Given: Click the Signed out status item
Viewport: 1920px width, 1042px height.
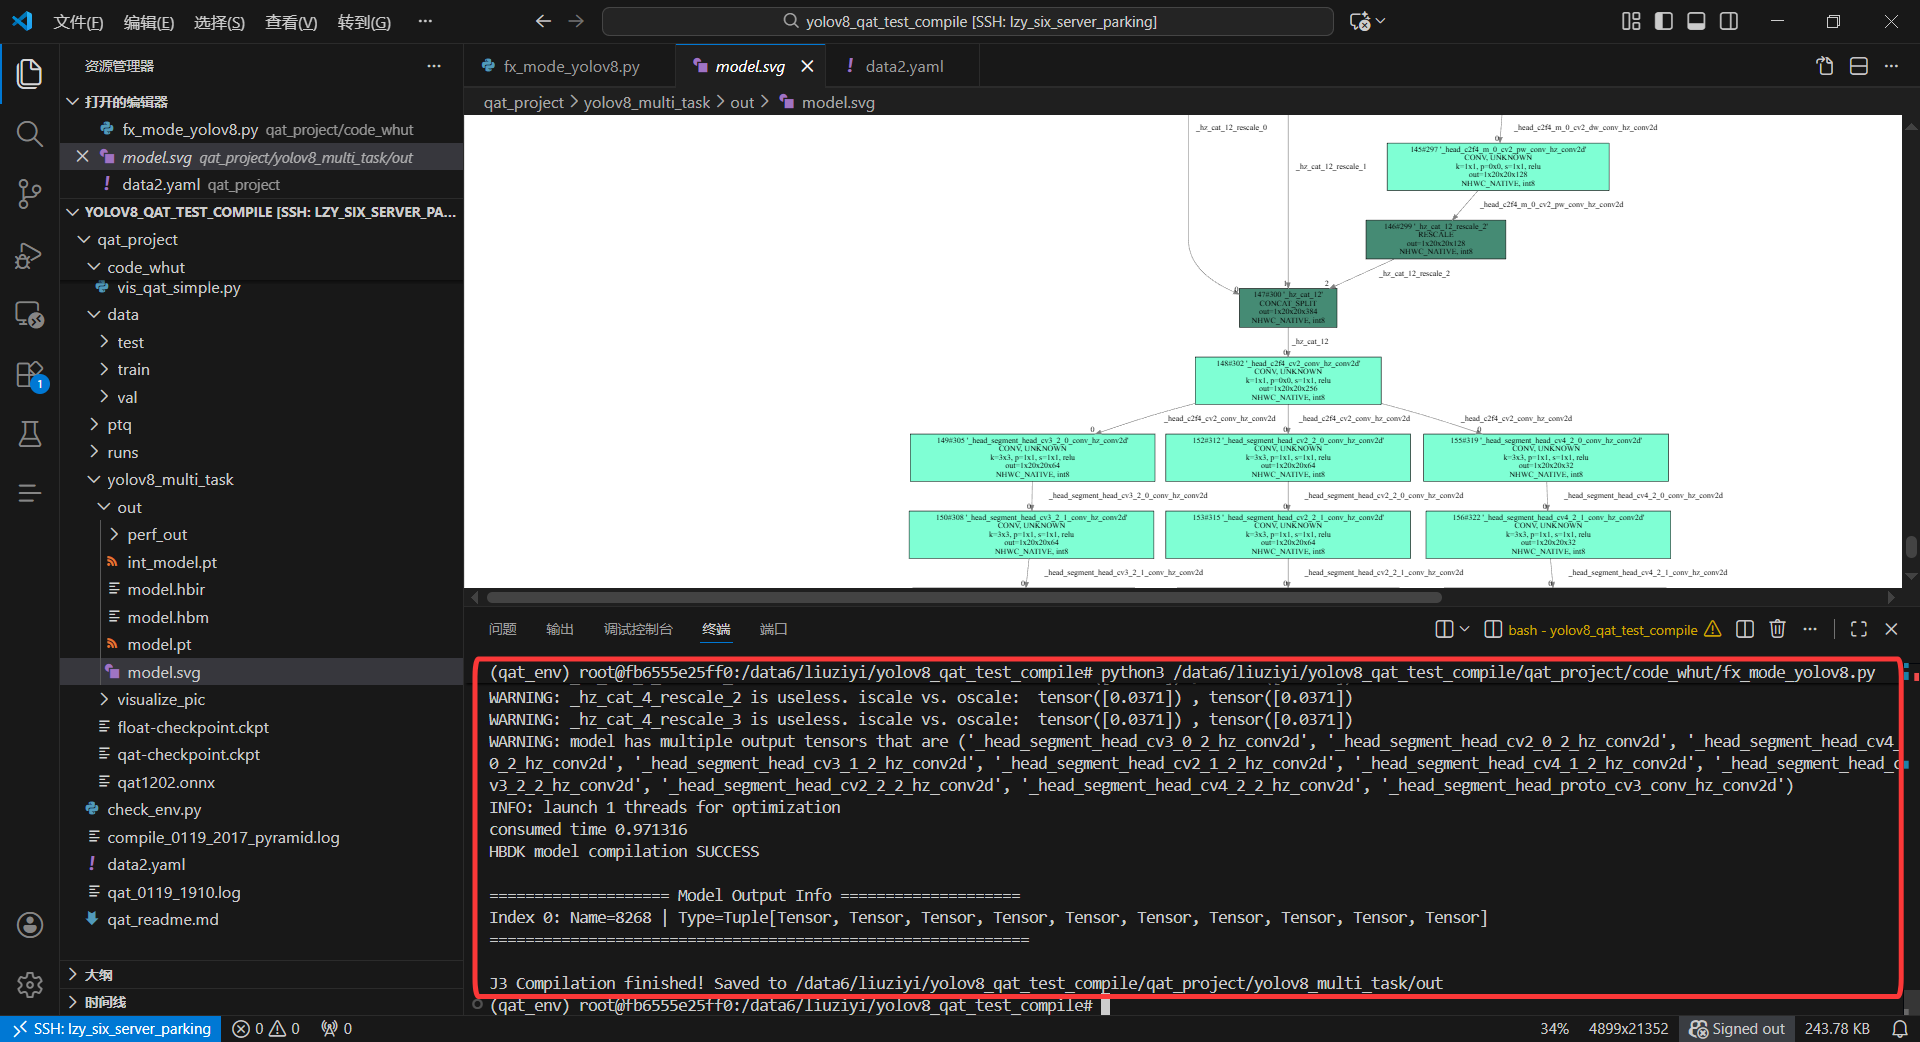Looking at the screenshot, I should (1737, 1029).
